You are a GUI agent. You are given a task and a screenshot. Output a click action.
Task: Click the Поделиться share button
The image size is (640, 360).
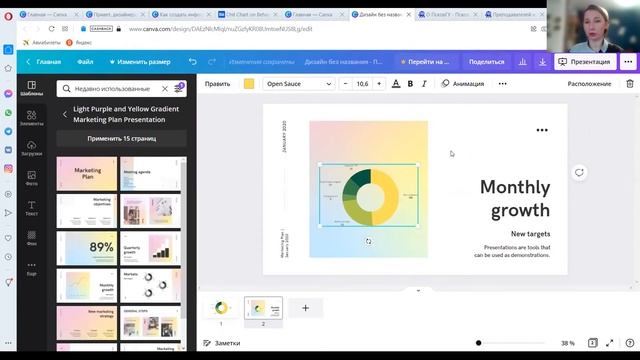487,62
